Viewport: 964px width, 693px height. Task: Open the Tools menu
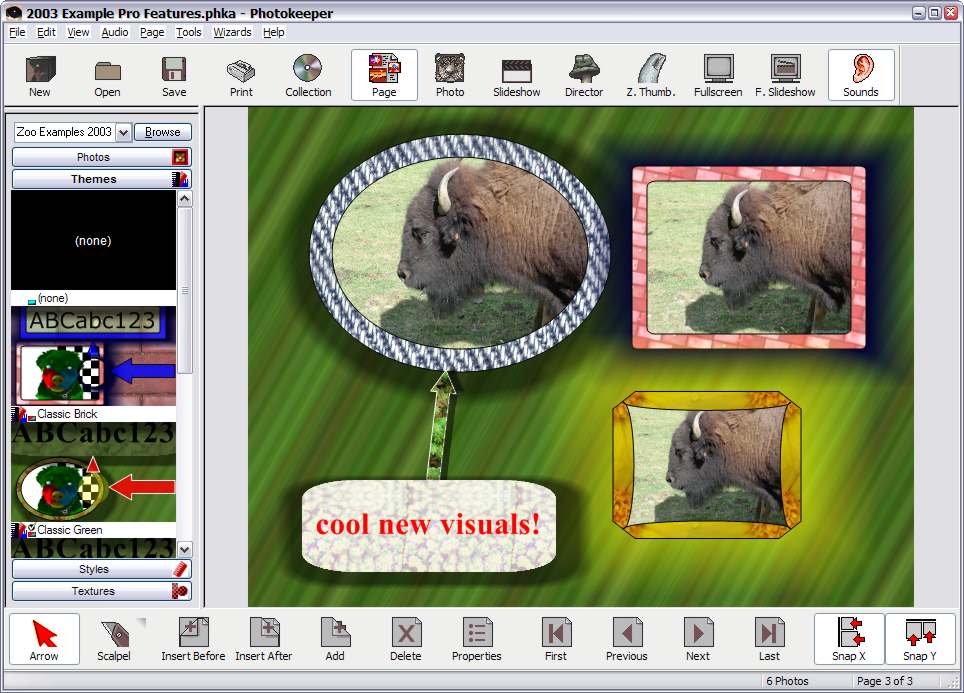(189, 32)
